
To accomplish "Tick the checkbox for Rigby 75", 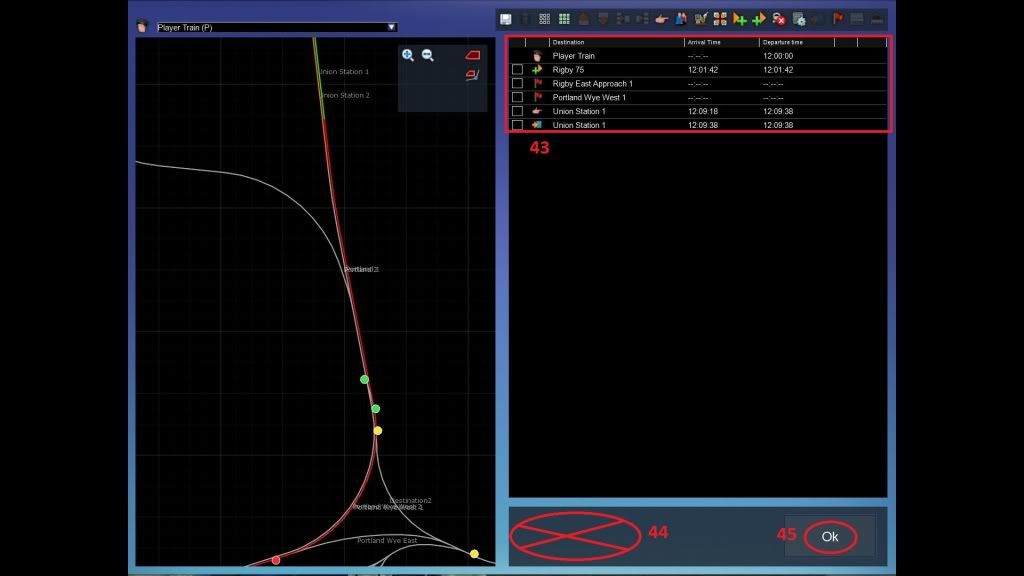I will point(517,69).
